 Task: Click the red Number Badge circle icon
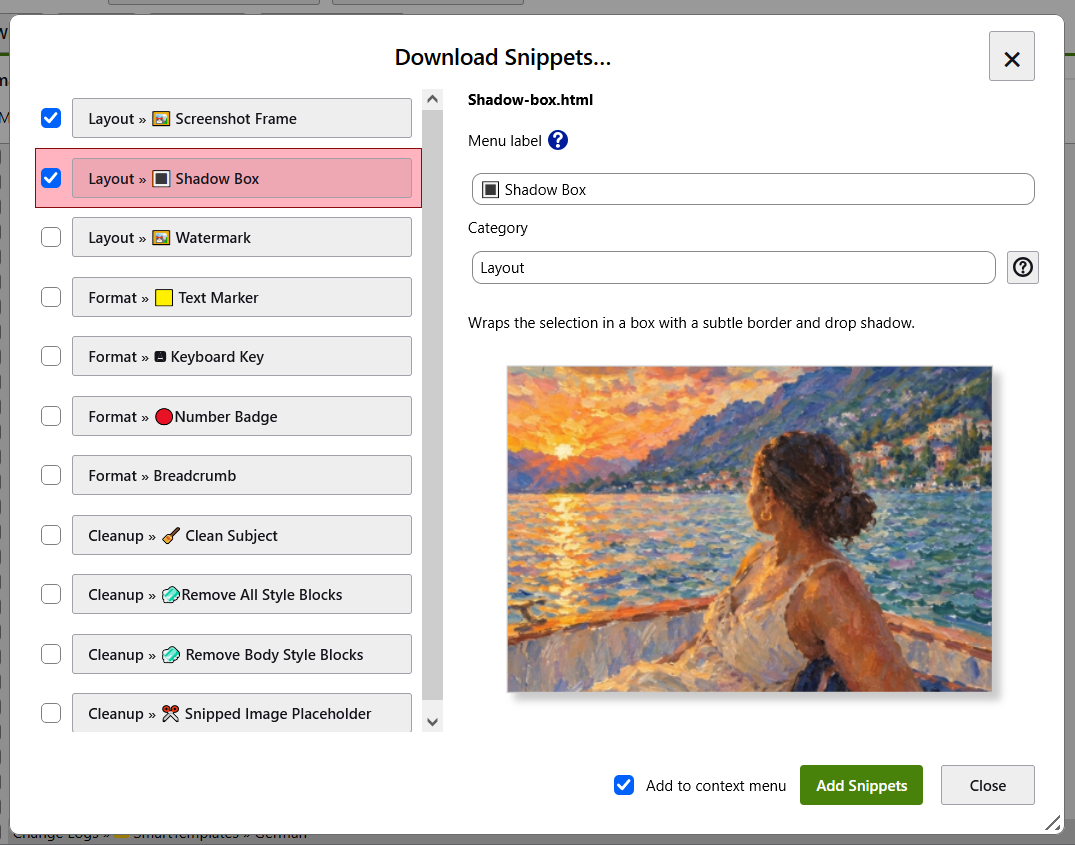(164, 417)
